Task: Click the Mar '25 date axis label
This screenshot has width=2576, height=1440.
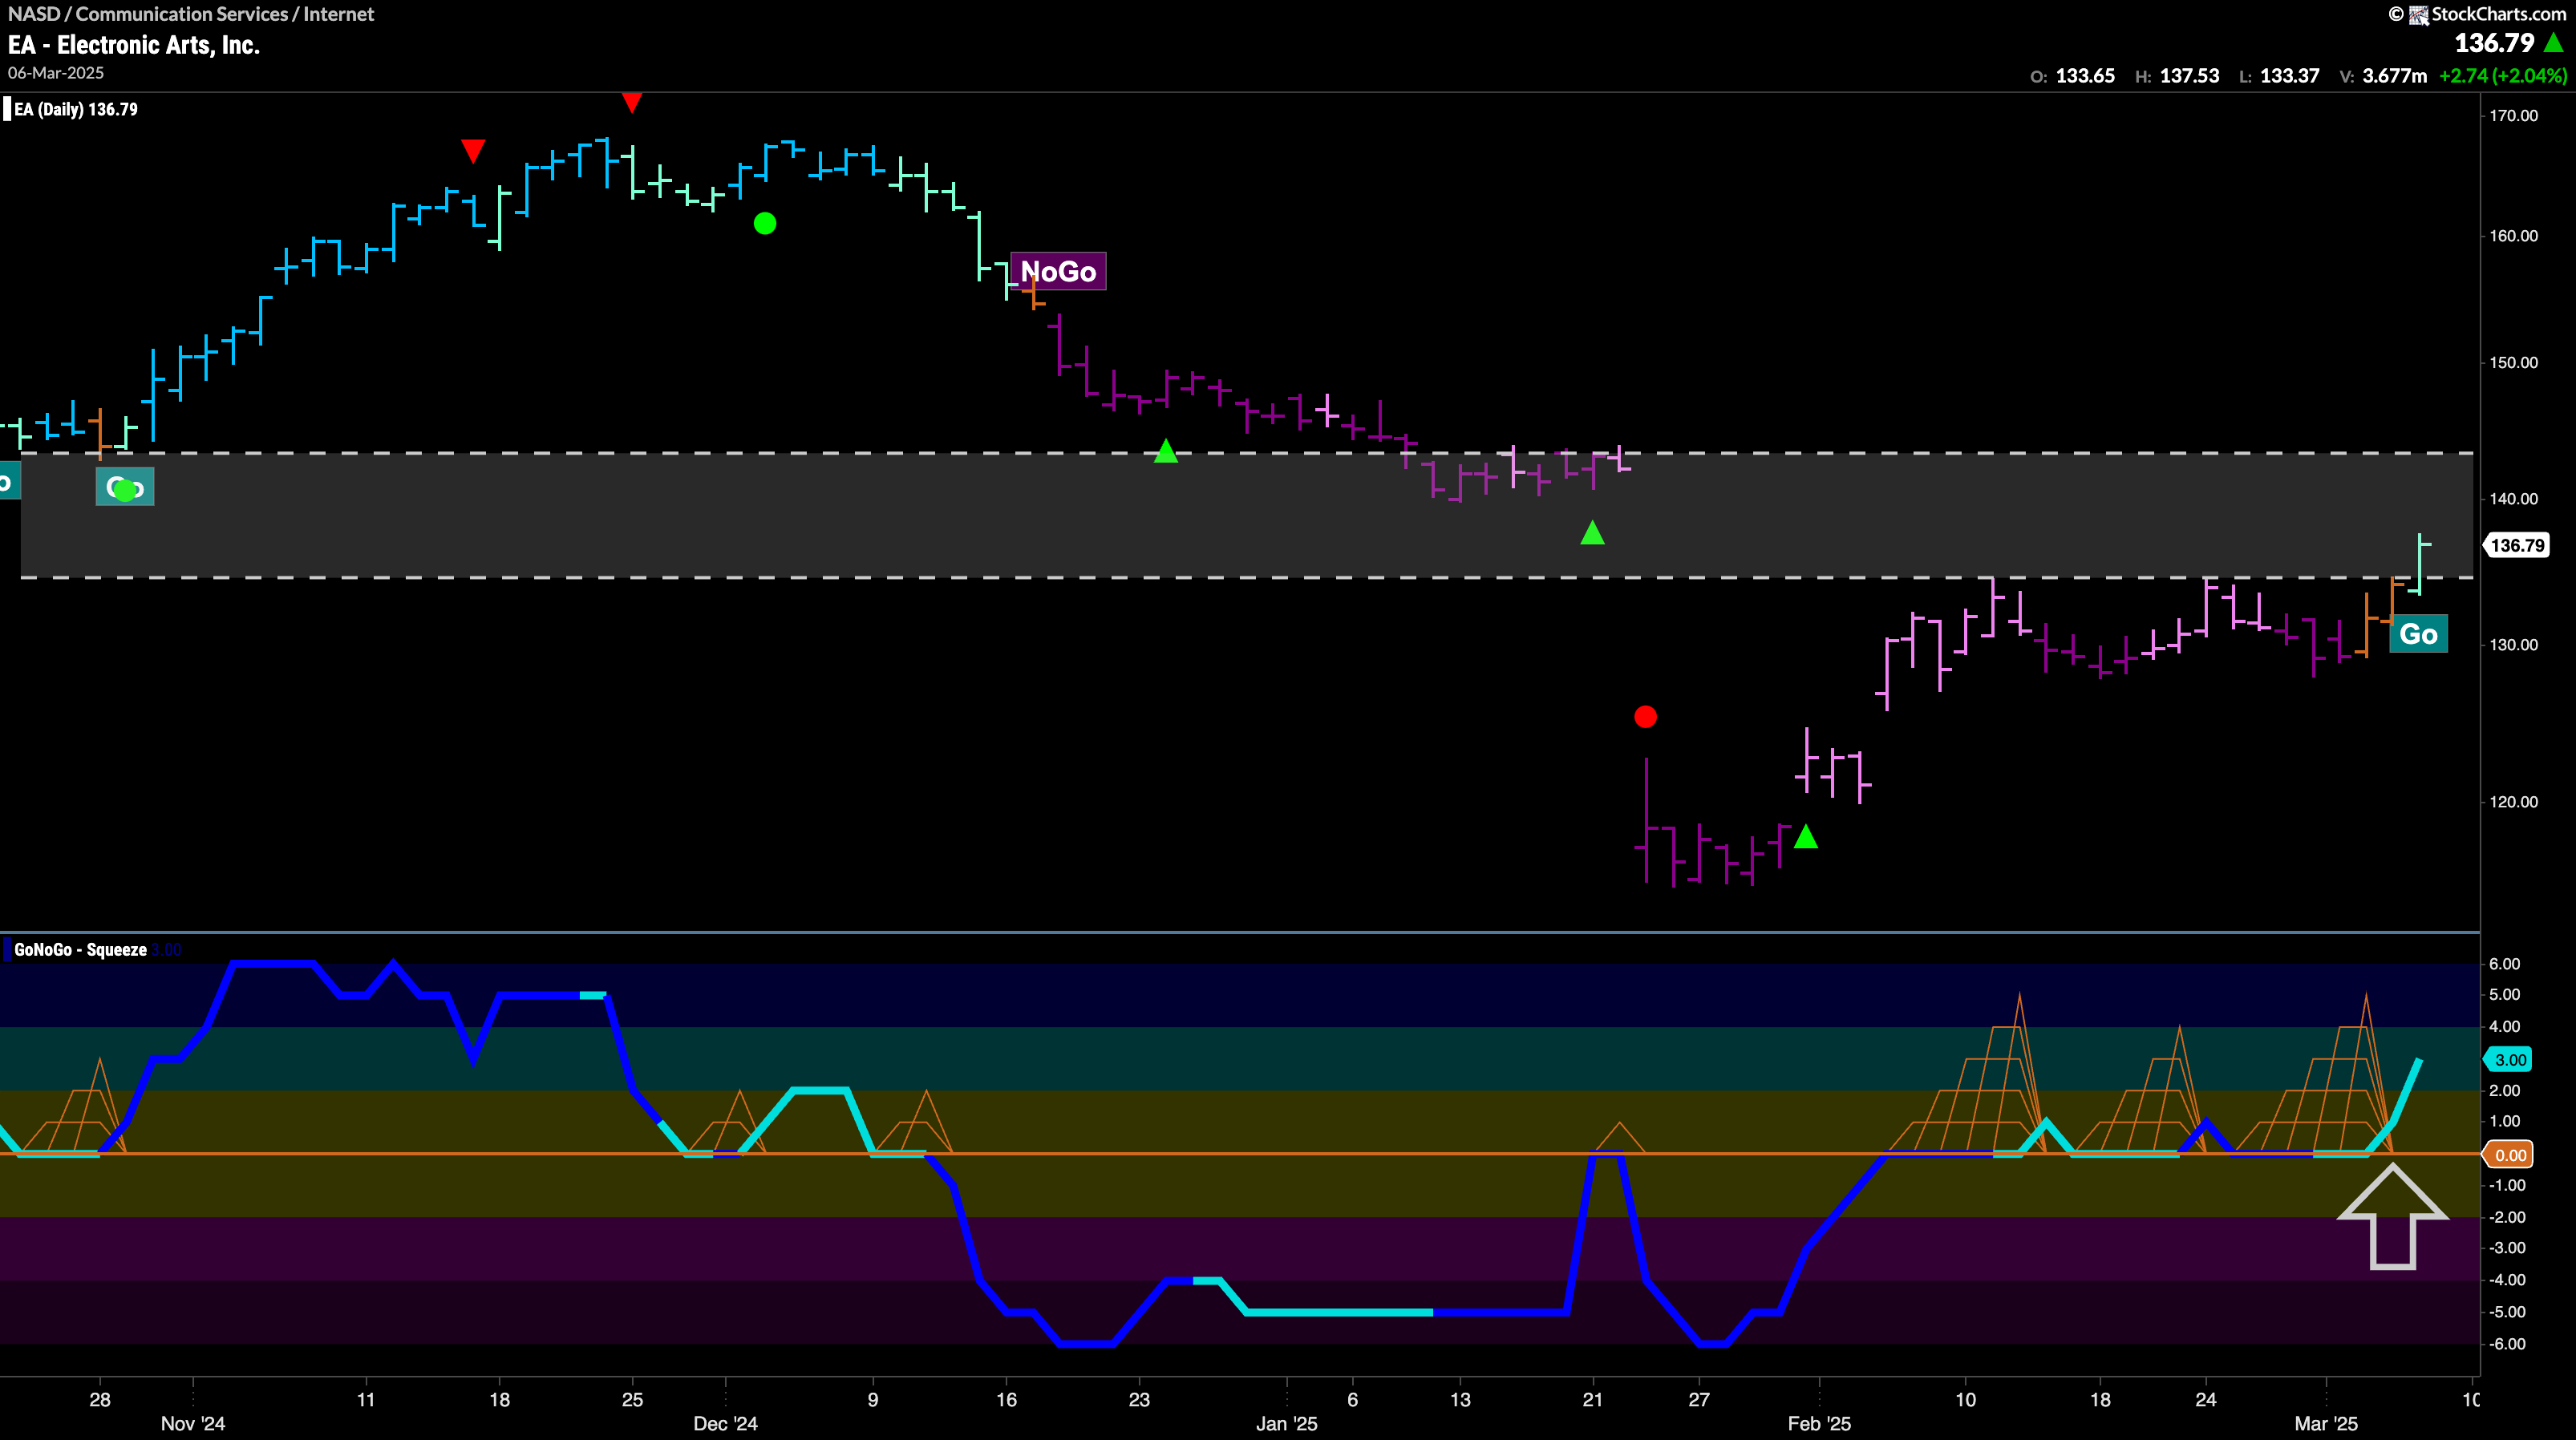Action: [2326, 1424]
